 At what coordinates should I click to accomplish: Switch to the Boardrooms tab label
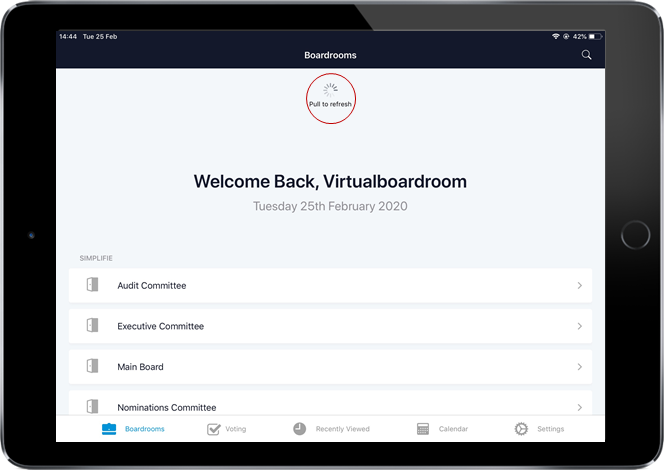click(144, 429)
